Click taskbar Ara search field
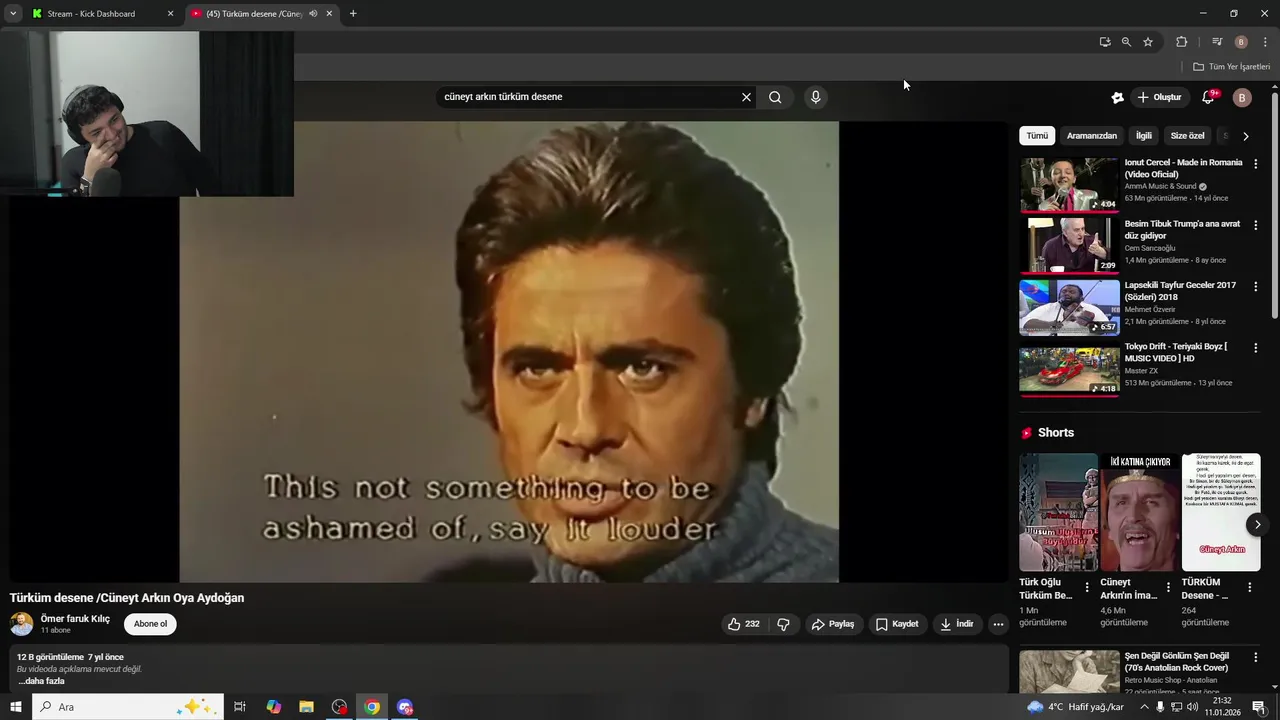Screen dimensions: 1280x720 click(127, 707)
